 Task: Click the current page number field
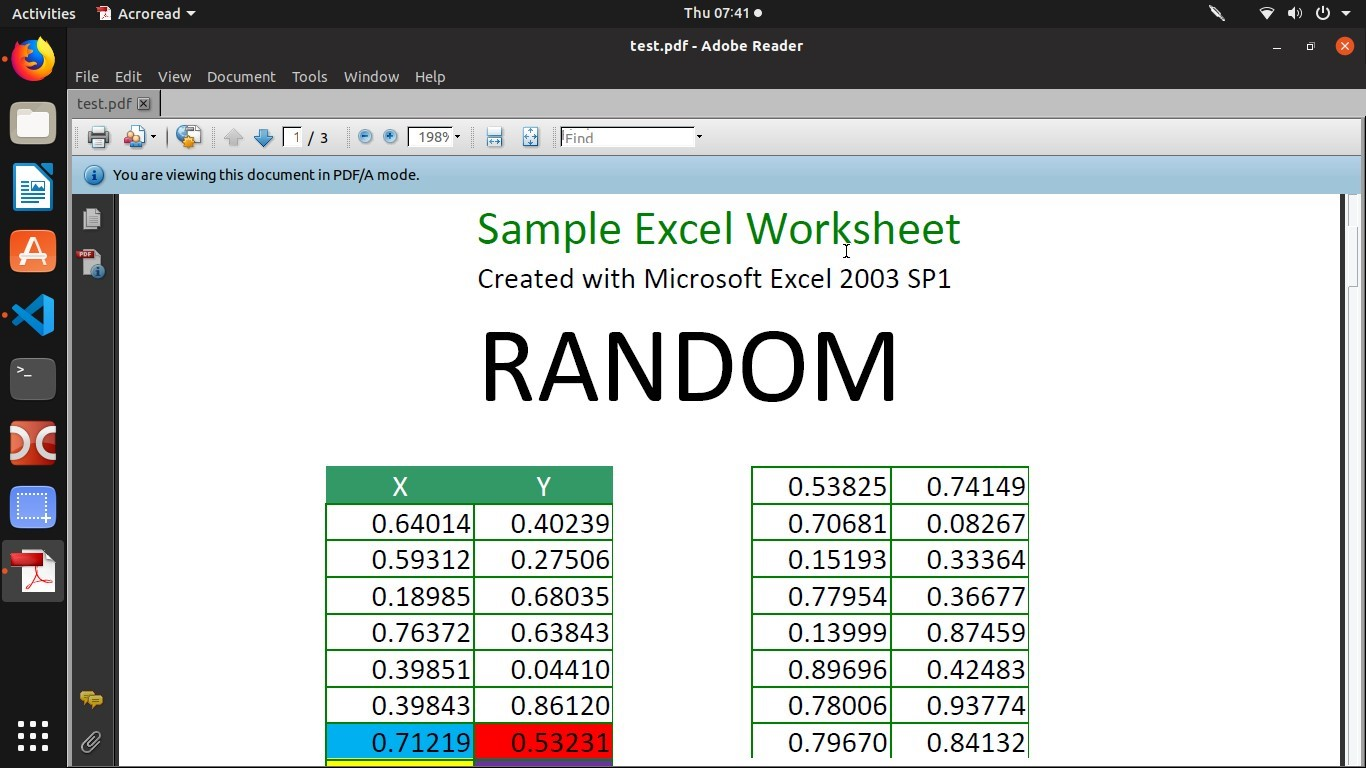coord(294,137)
